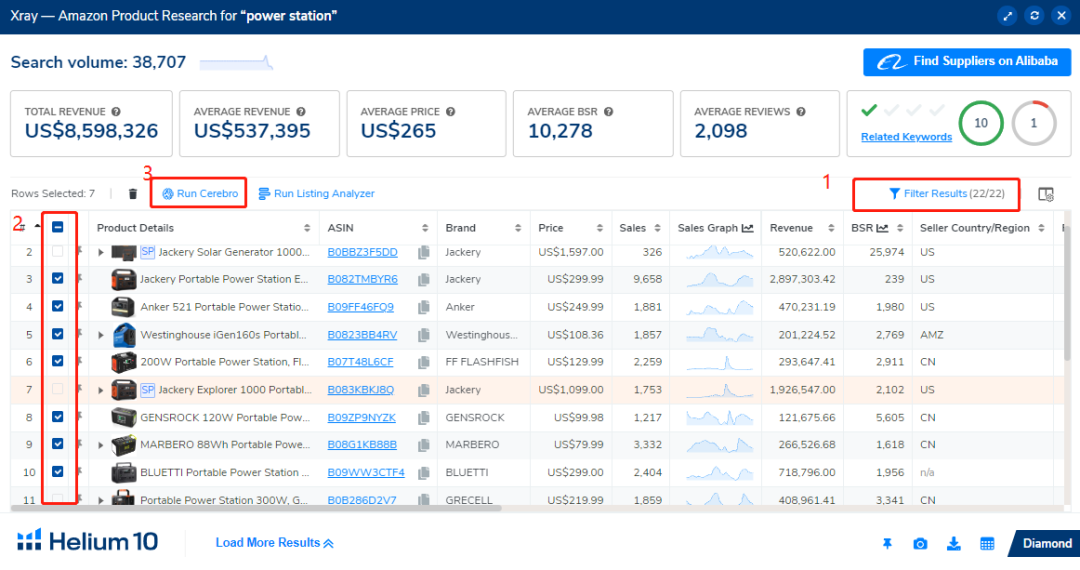The height and width of the screenshot is (570, 1080).
Task: Open the Related Keywords link
Action: pyautogui.click(x=906, y=137)
